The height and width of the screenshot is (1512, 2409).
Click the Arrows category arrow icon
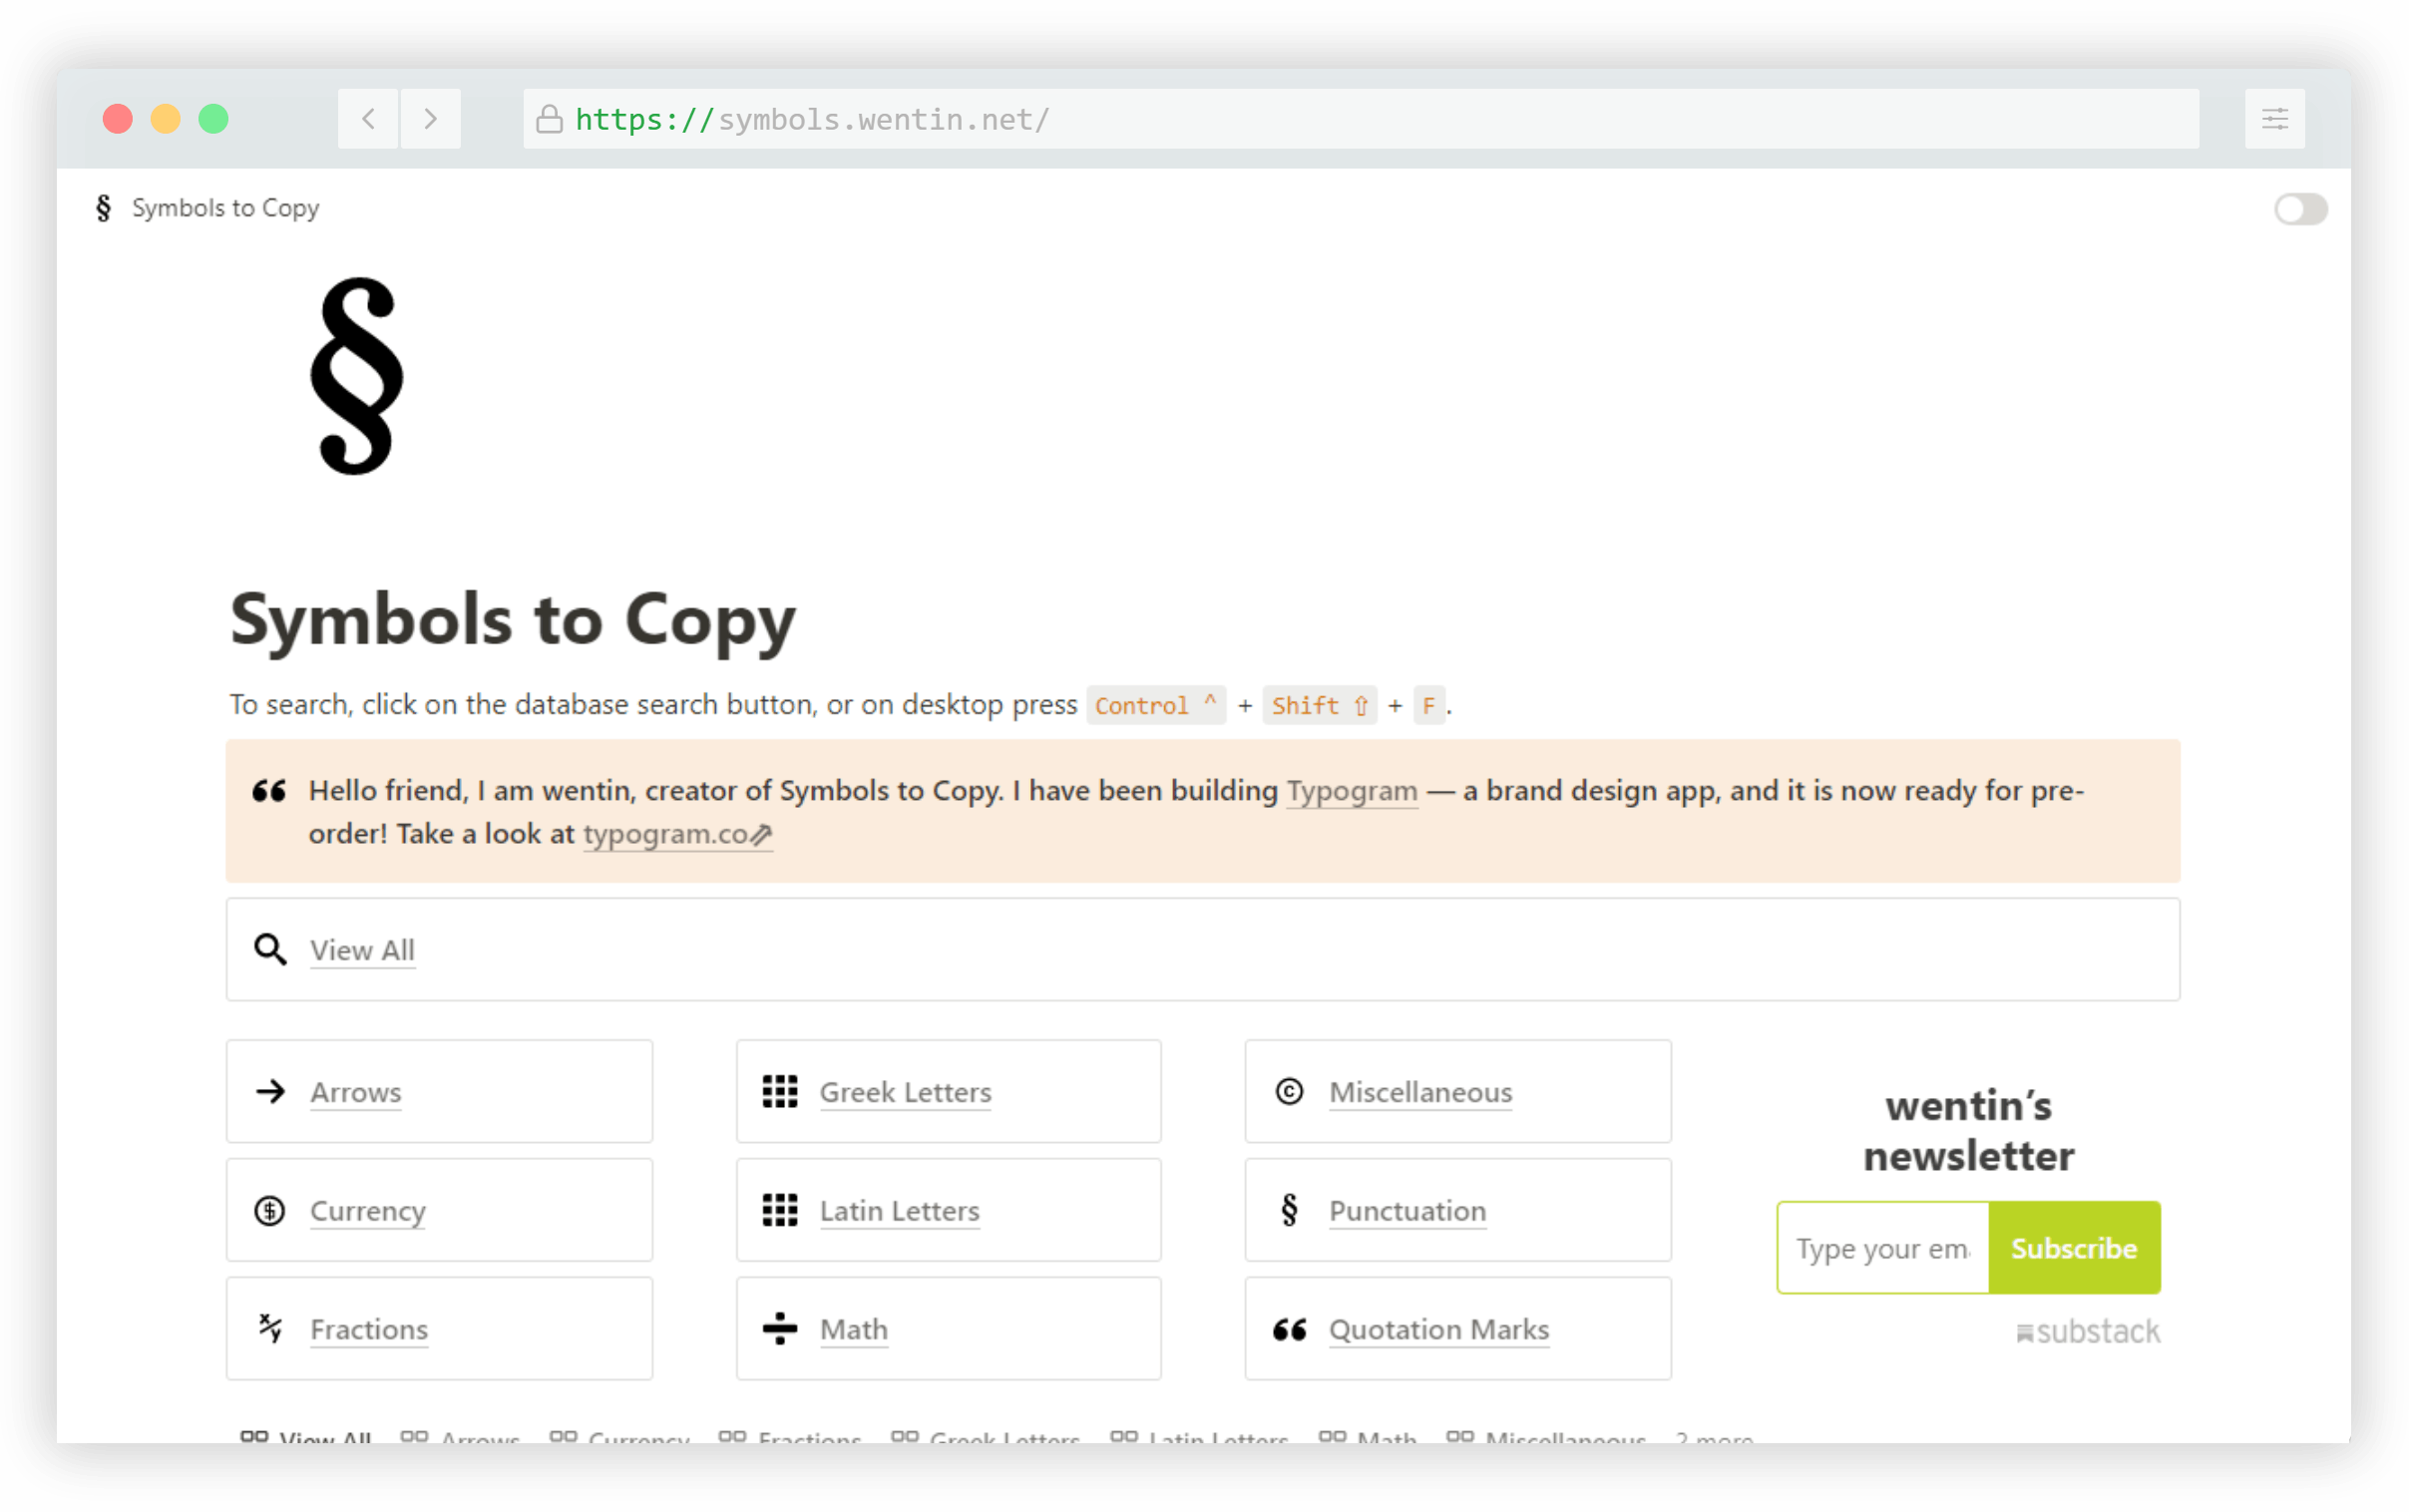tap(270, 1091)
